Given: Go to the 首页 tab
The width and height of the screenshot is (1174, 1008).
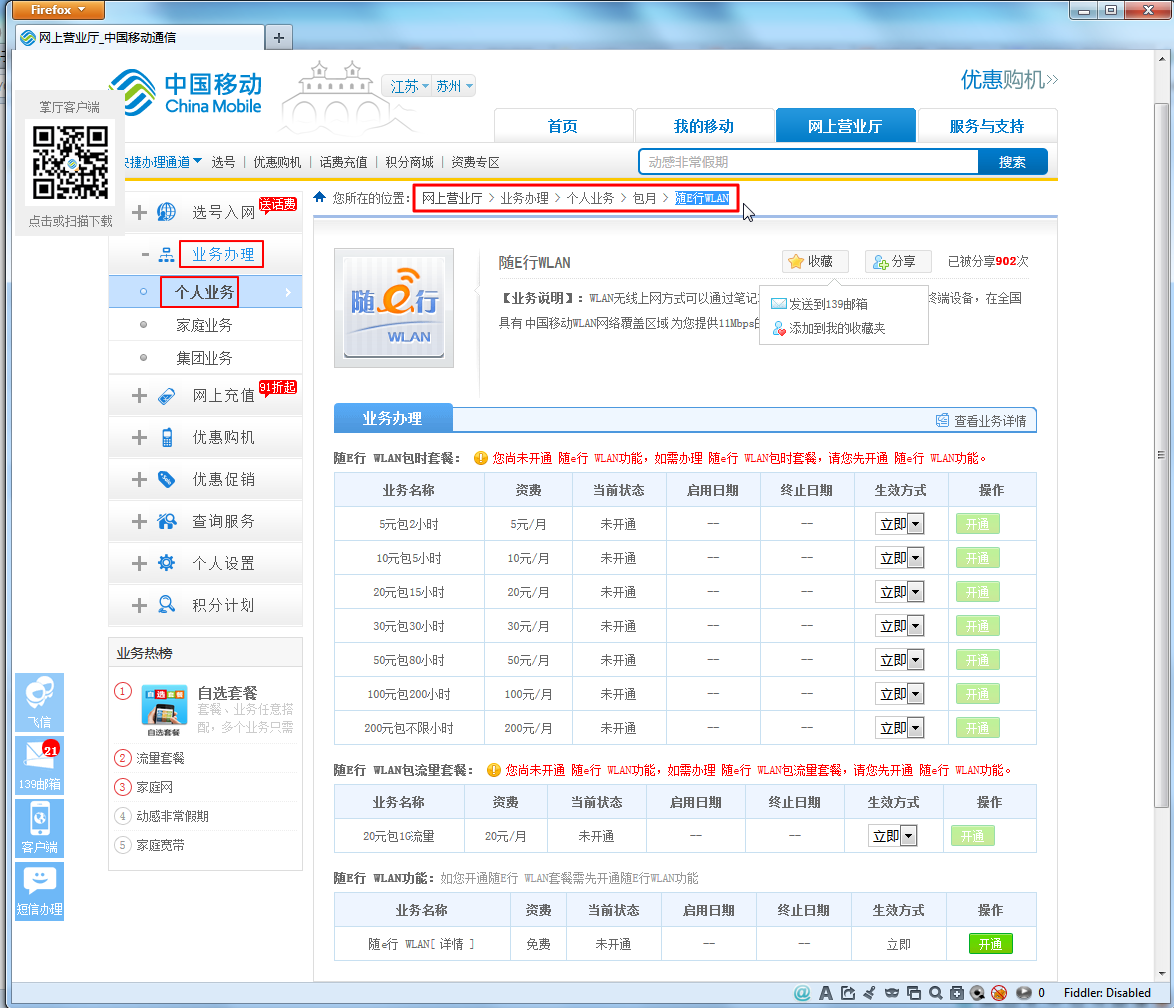Looking at the screenshot, I should coord(563,126).
